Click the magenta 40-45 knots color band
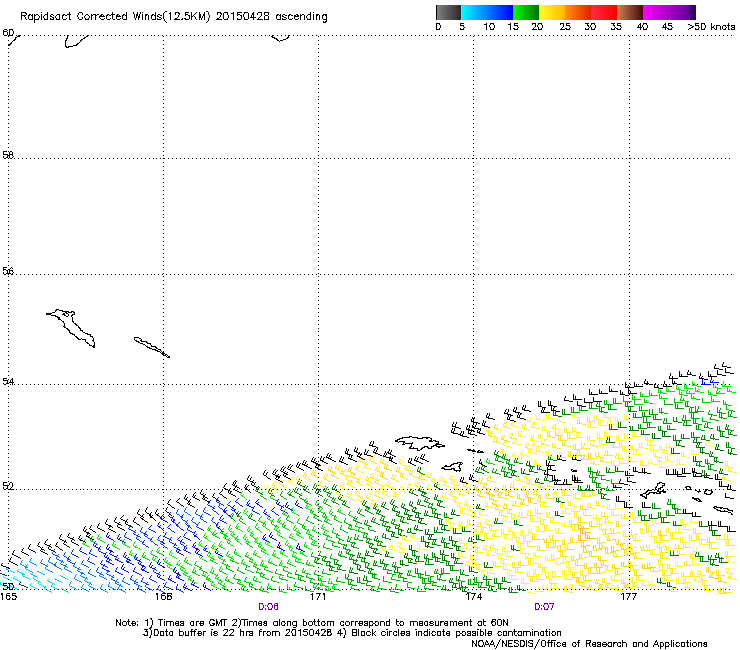 pos(656,12)
